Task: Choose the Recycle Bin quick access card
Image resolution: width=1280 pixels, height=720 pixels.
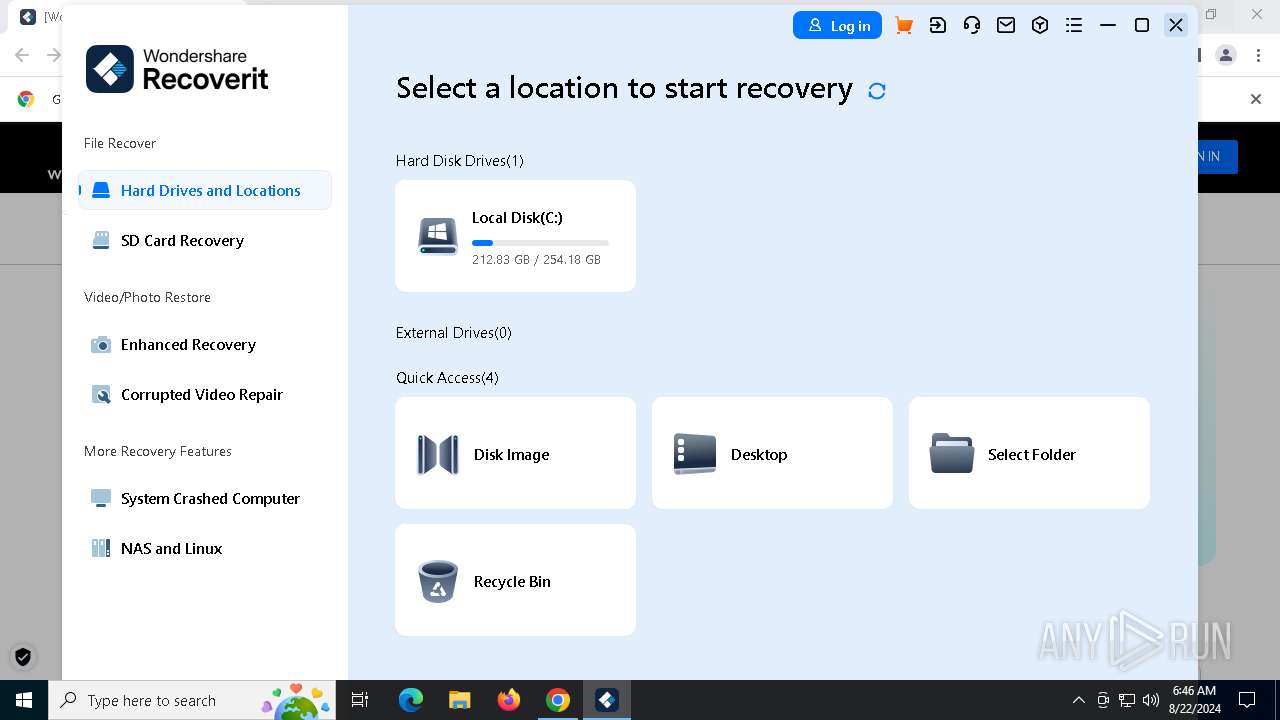Action: (515, 580)
